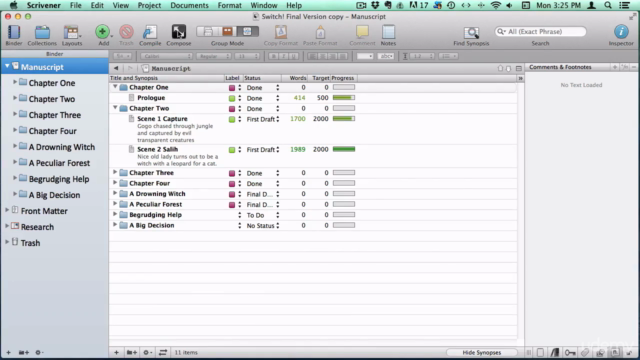Image resolution: width=640 pixels, height=360 pixels.
Task: Open gear menu in binder footer
Action: point(39,352)
